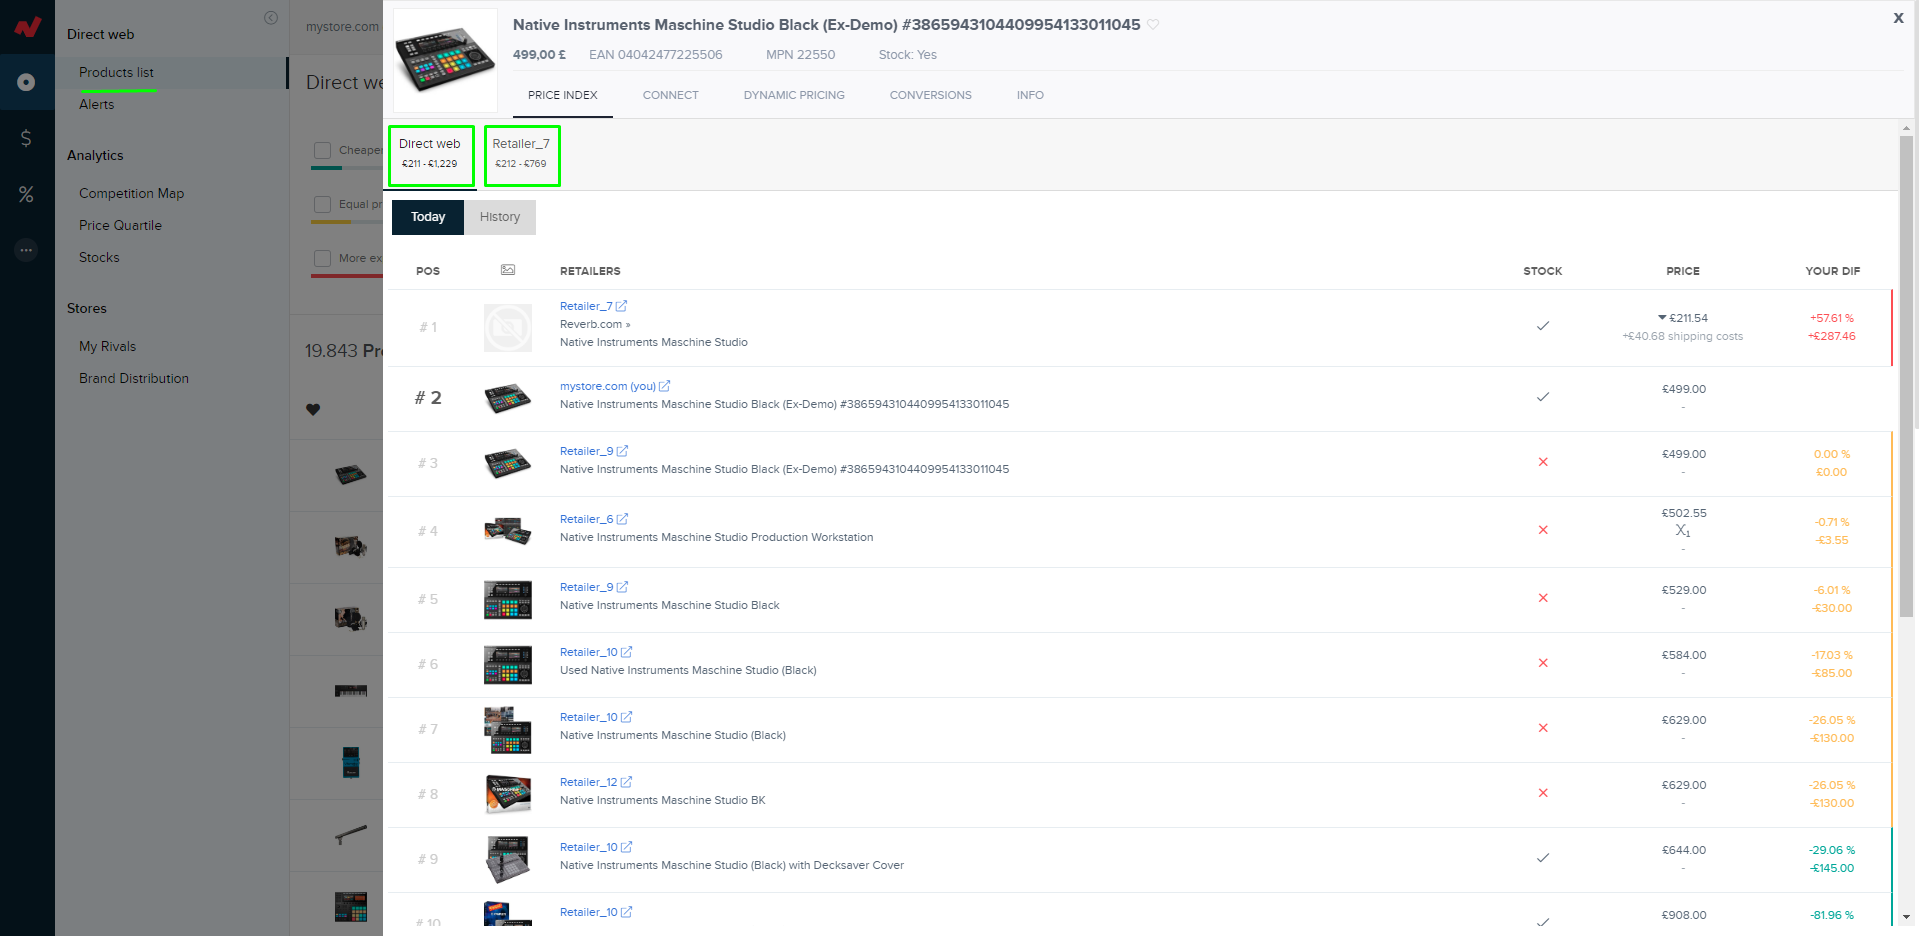This screenshot has height=936, width=1919.
Task: Click the EAN 04042477225506 text
Action: 656,55
